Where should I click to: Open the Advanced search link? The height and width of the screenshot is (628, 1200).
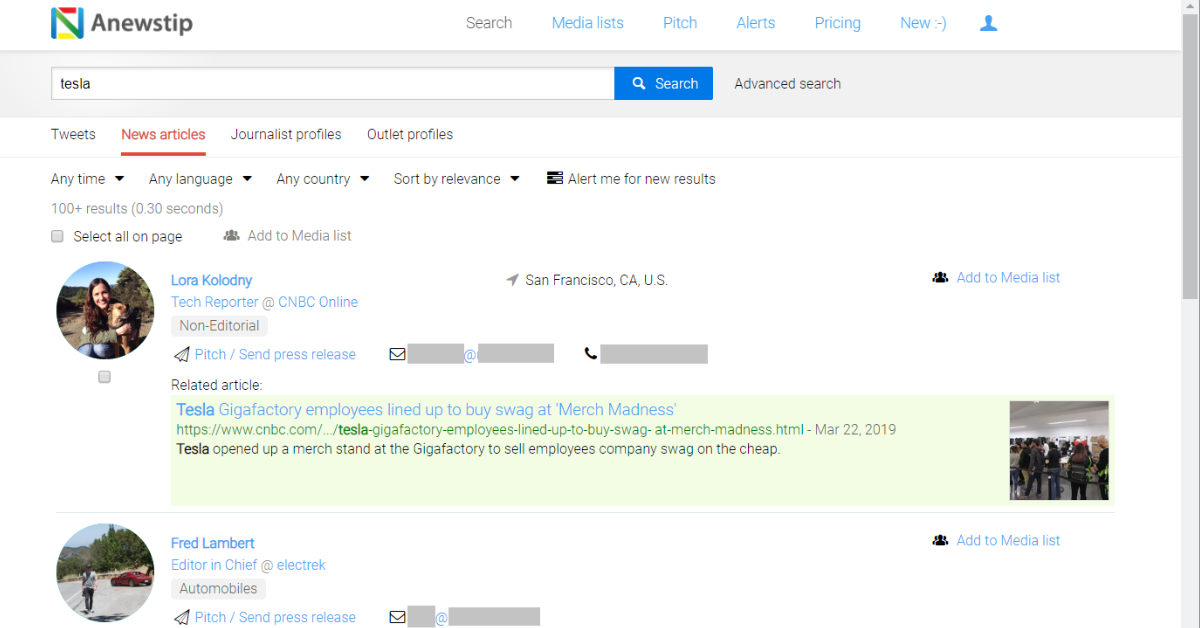[788, 84]
